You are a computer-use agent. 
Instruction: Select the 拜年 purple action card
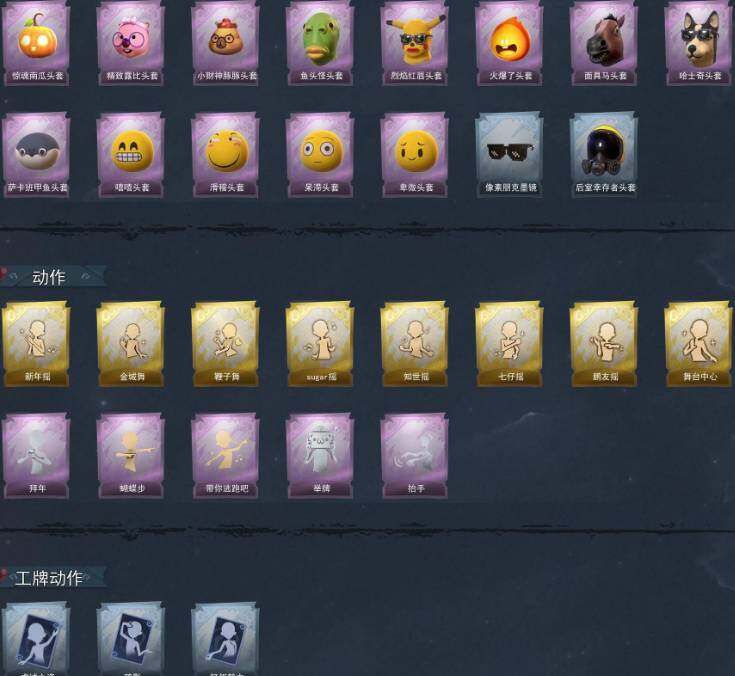[x=37, y=456]
